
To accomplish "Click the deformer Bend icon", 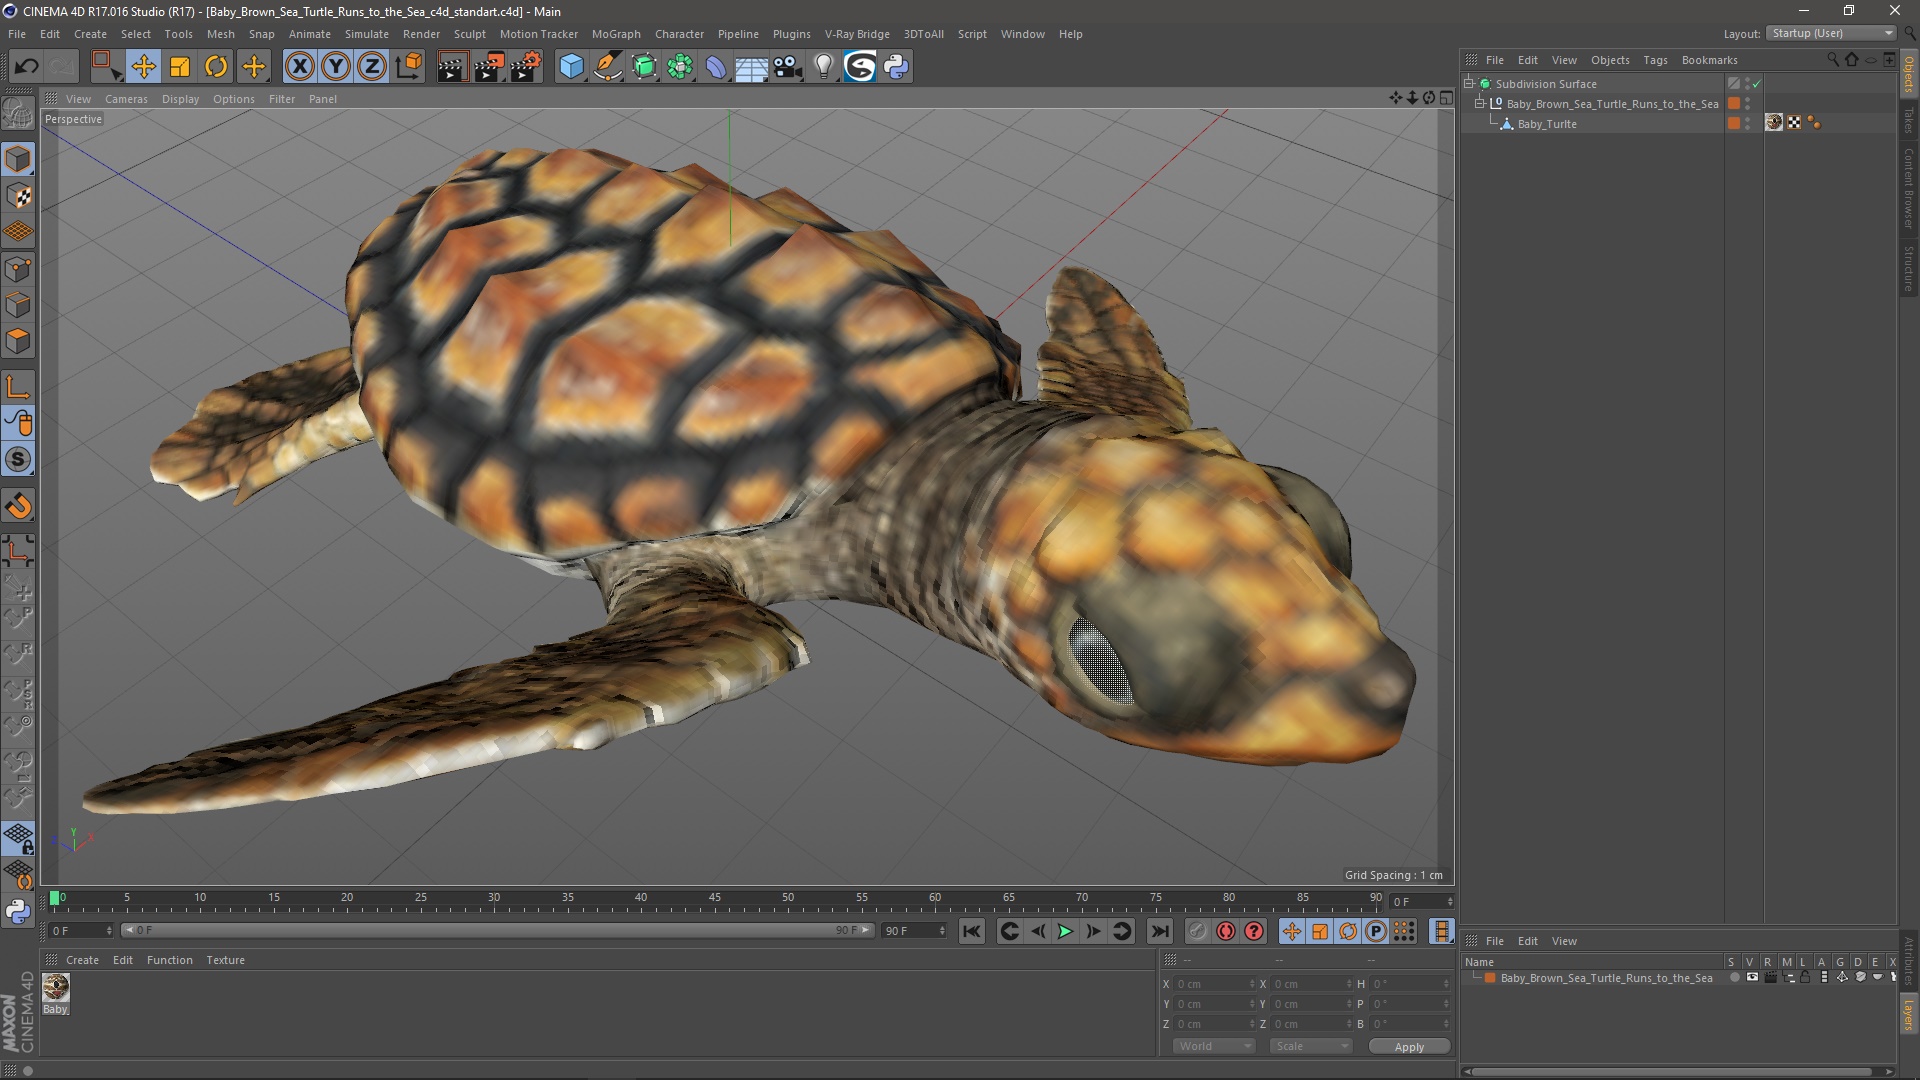I will coord(716,67).
